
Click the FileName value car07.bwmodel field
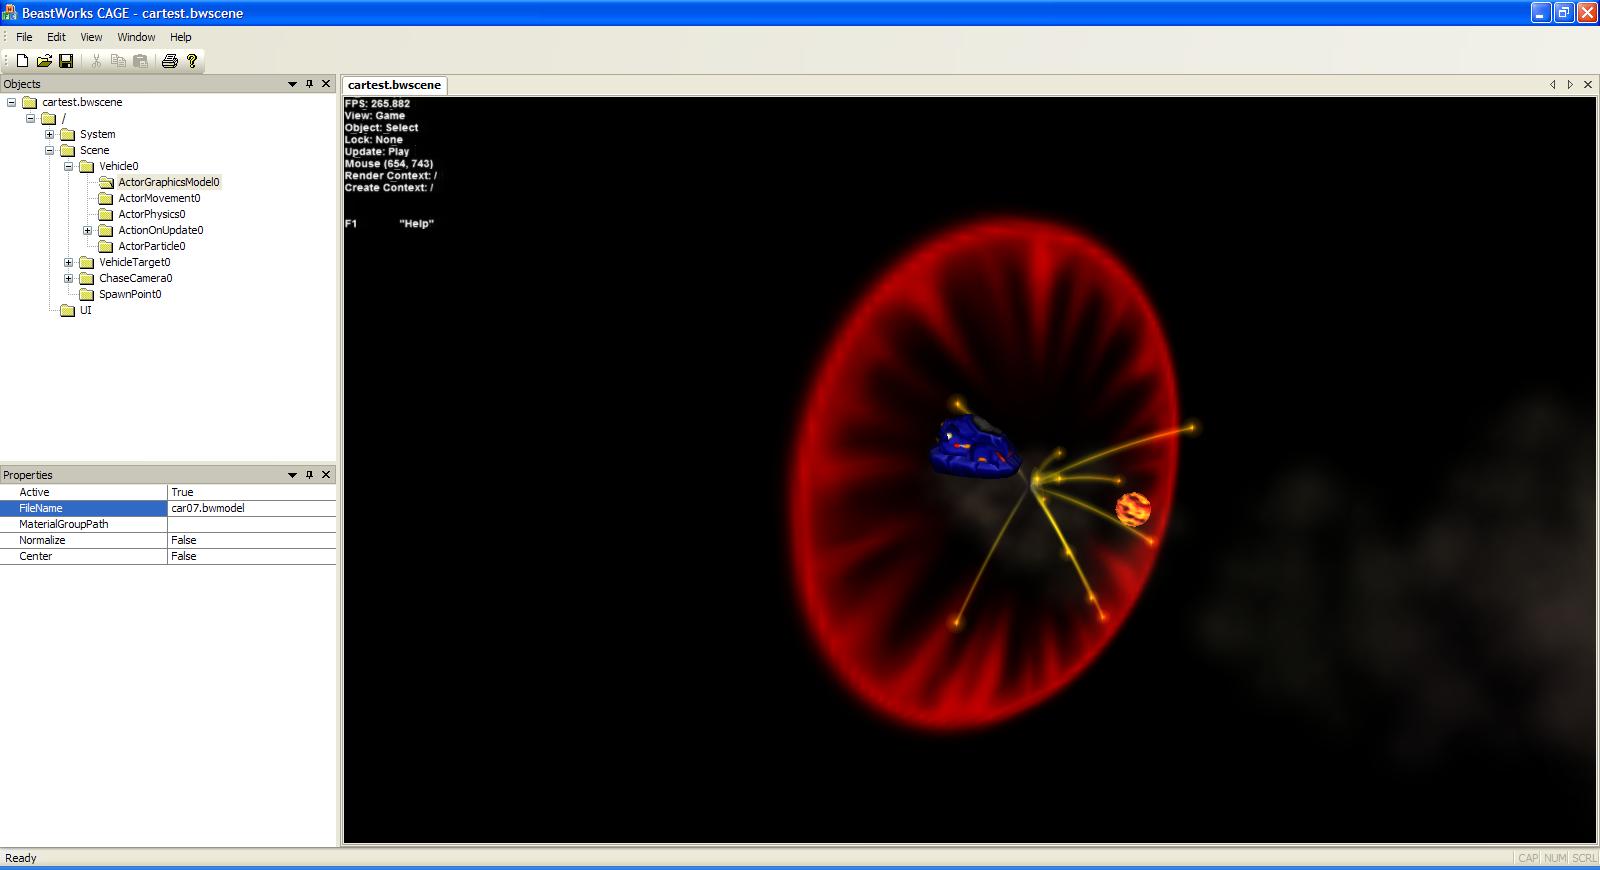point(250,508)
